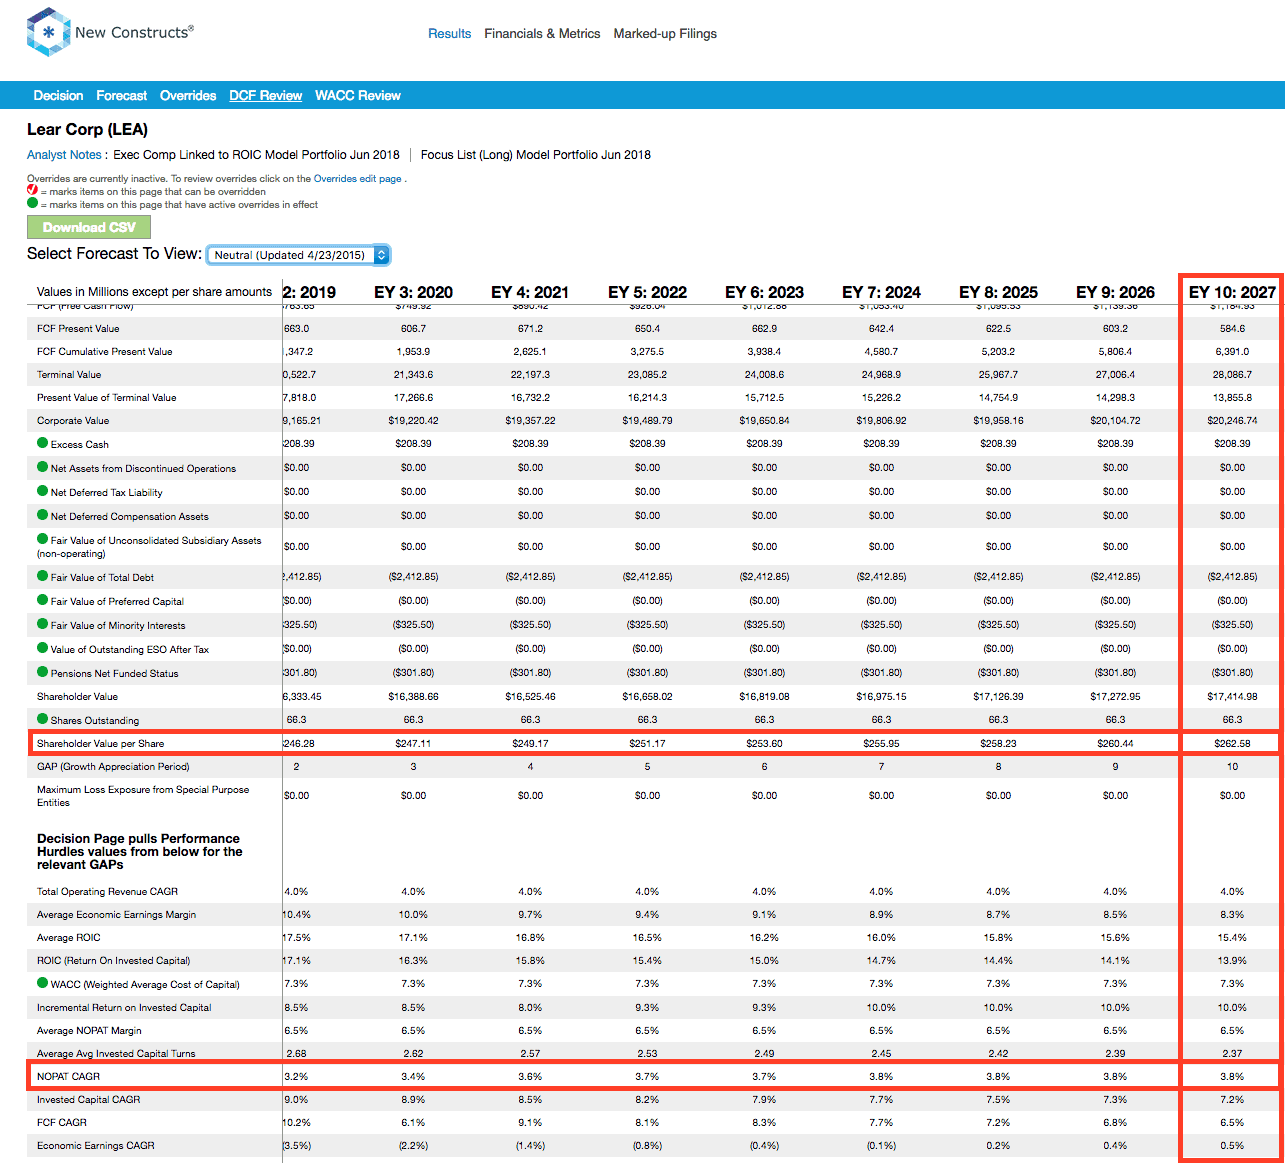The height and width of the screenshot is (1163, 1285).
Task: Click the Corporate Value row label
Action: (73, 421)
